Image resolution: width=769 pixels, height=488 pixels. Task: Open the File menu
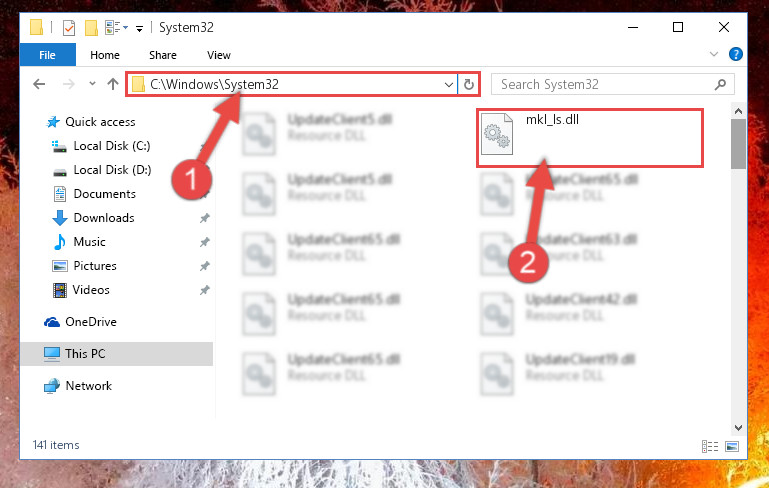48,54
